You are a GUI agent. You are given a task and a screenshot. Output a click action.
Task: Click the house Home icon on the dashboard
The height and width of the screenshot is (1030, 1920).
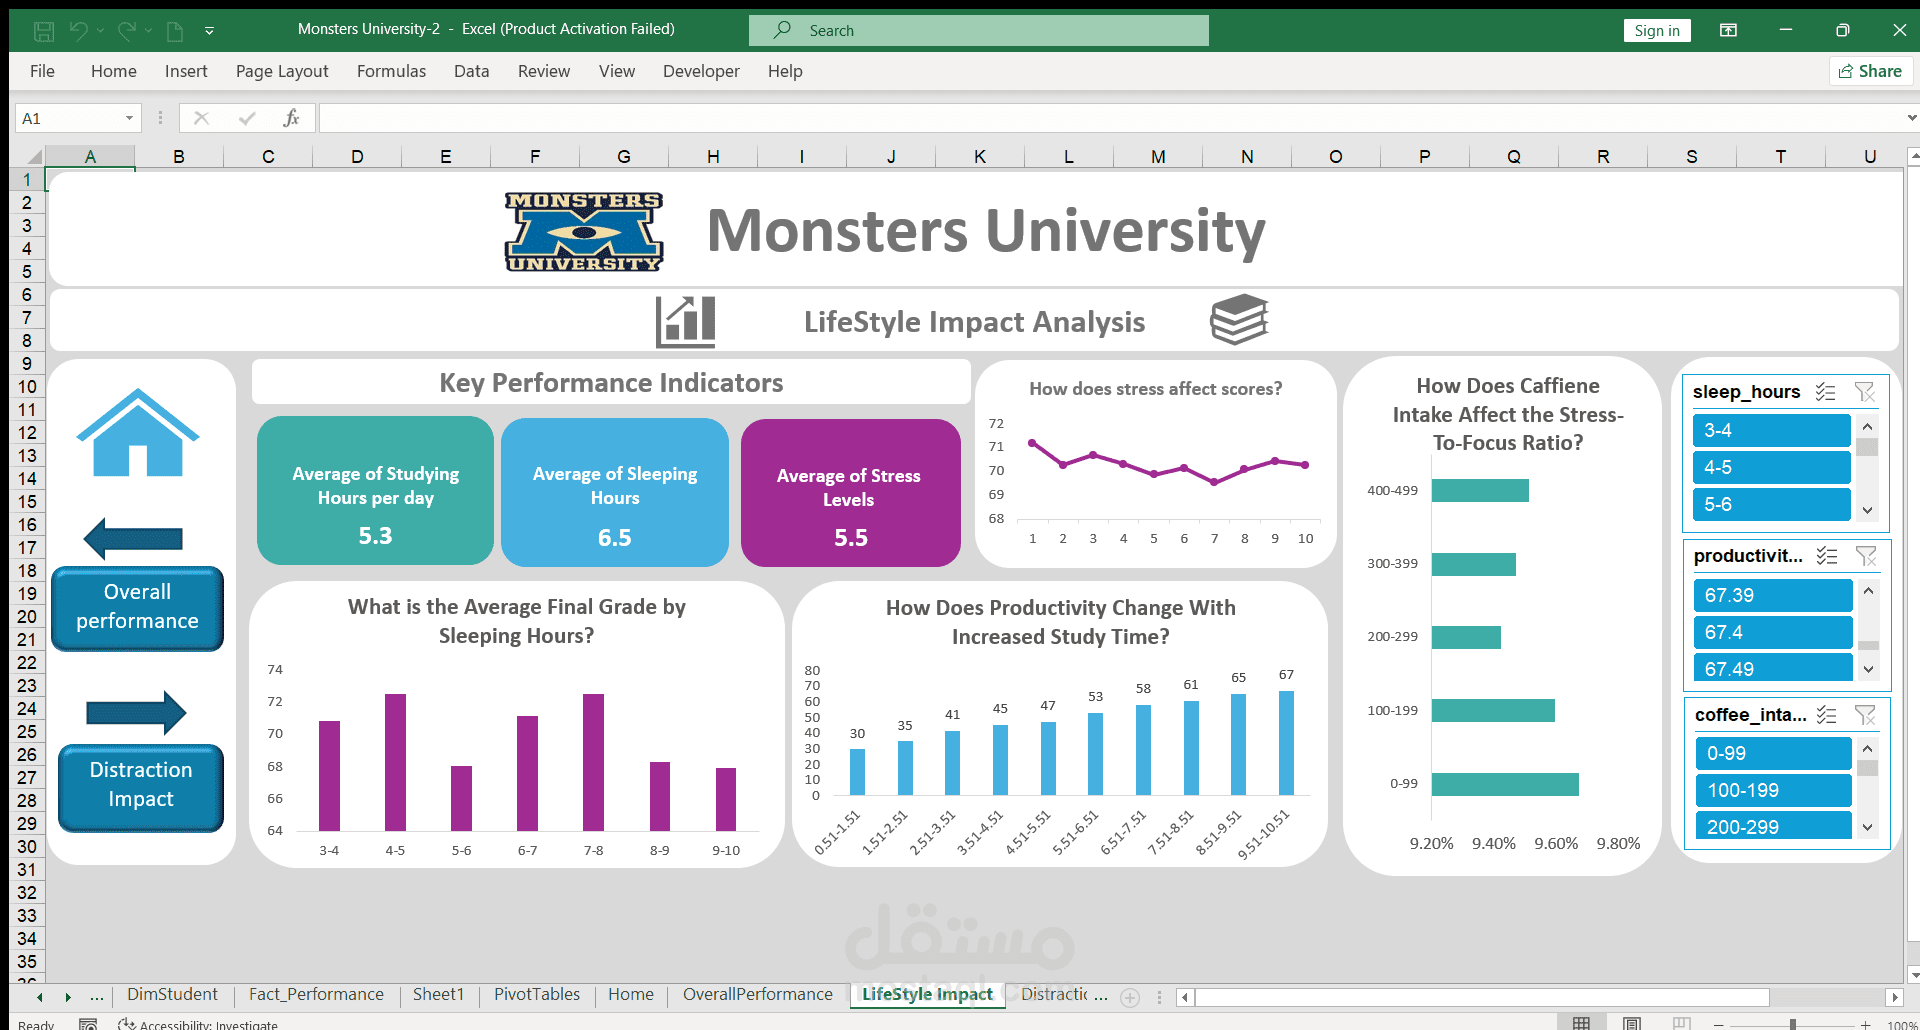point(138,433)
